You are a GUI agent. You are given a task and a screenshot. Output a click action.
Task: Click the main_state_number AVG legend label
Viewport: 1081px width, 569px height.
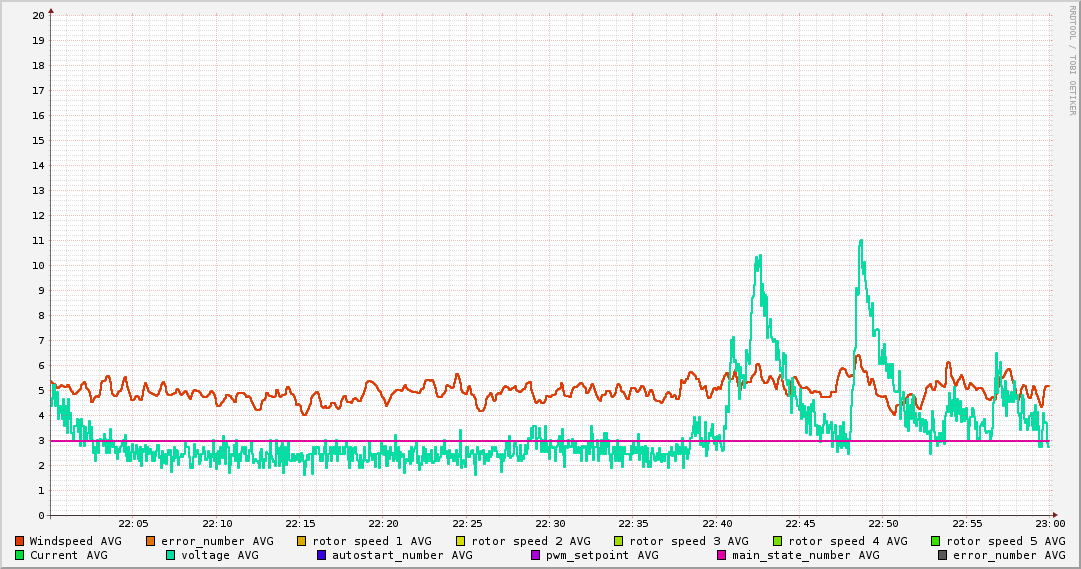(805, 555)
